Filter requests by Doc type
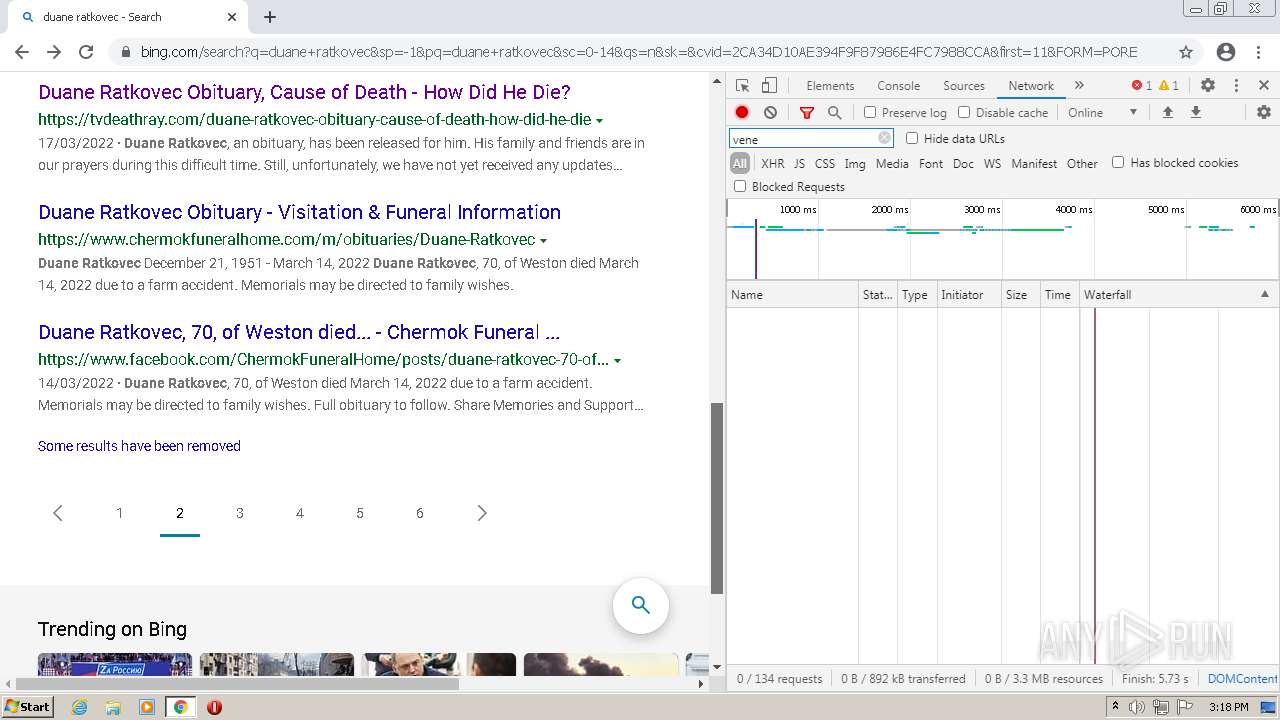The width and height of the screenshot is (1280, 720). (963, 164)
